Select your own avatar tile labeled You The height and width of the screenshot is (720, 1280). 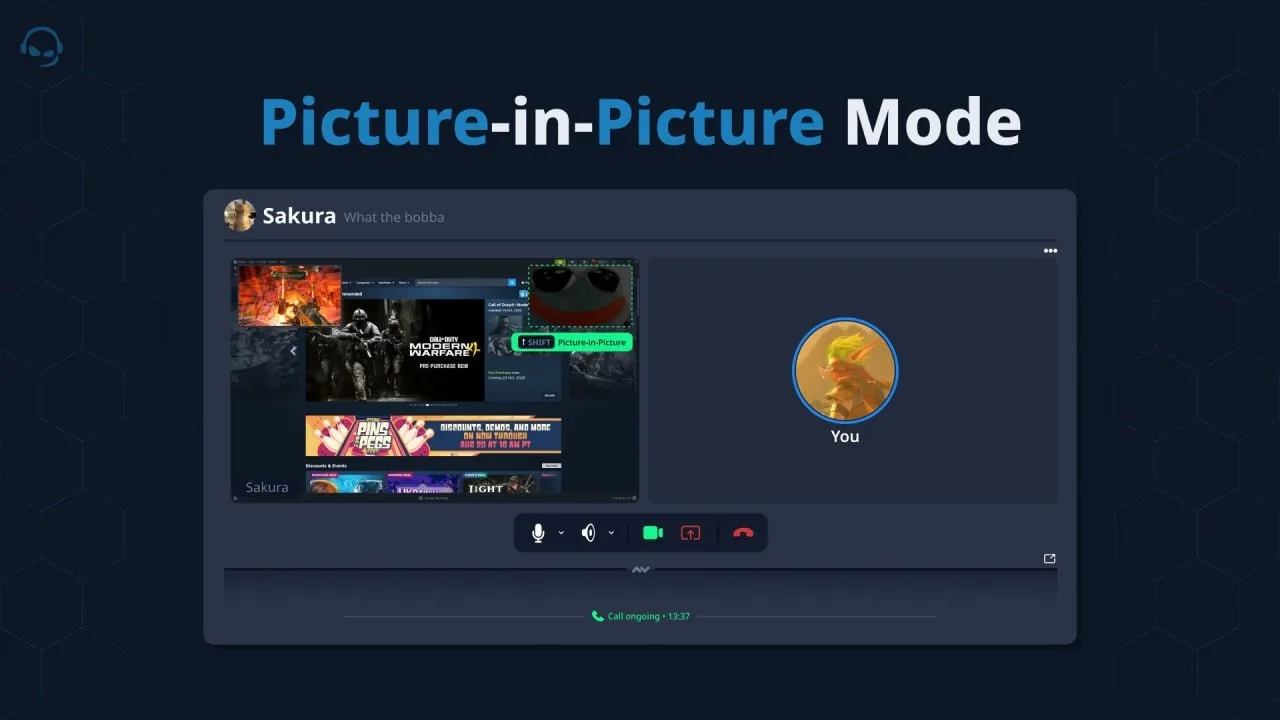point(845,371)
